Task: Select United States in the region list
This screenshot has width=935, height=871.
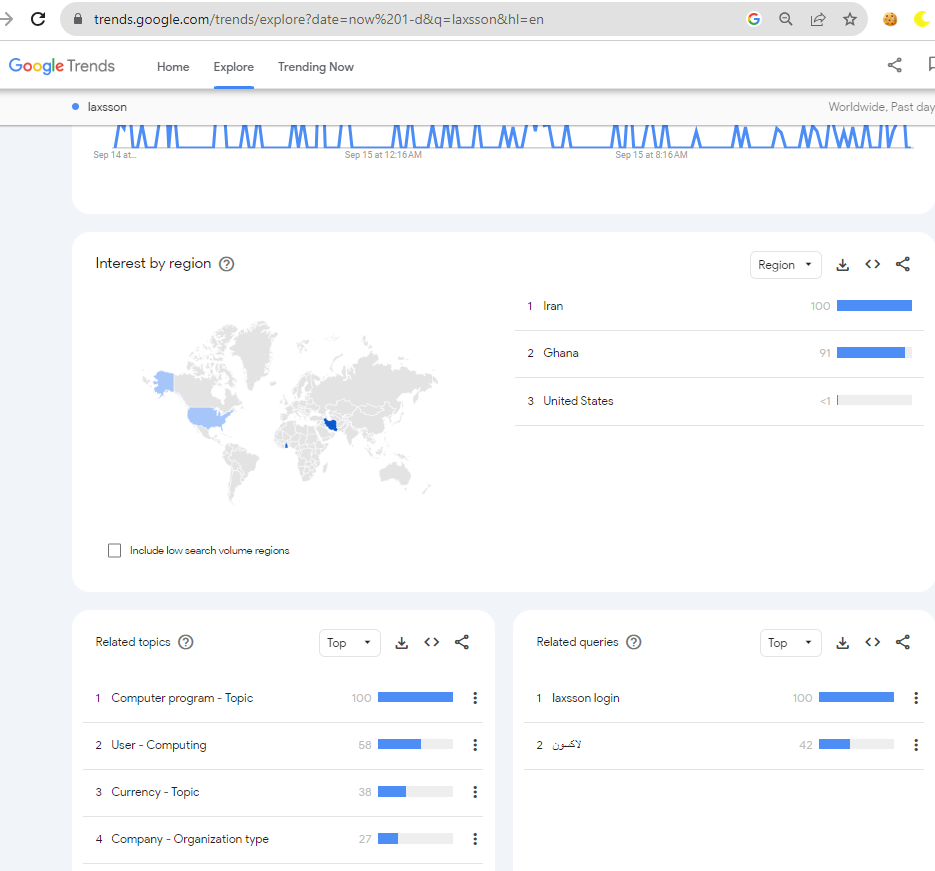Action: click(x=578, y=401)
